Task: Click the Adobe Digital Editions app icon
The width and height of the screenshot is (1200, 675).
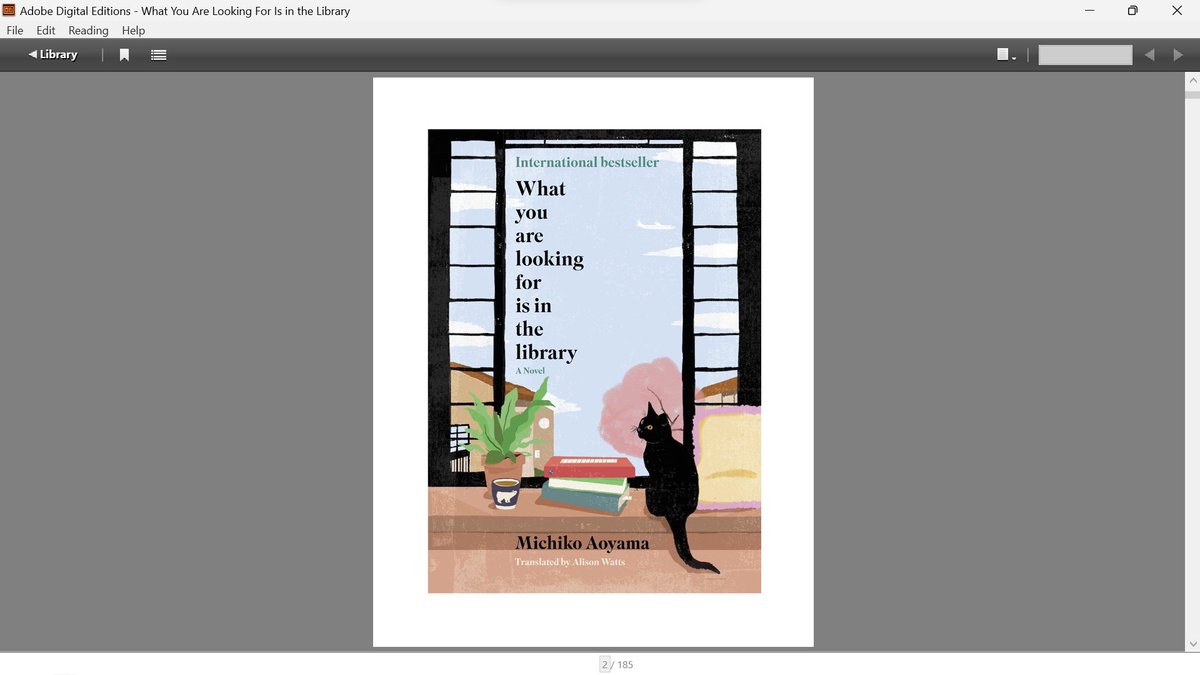Action: point(9,11)
